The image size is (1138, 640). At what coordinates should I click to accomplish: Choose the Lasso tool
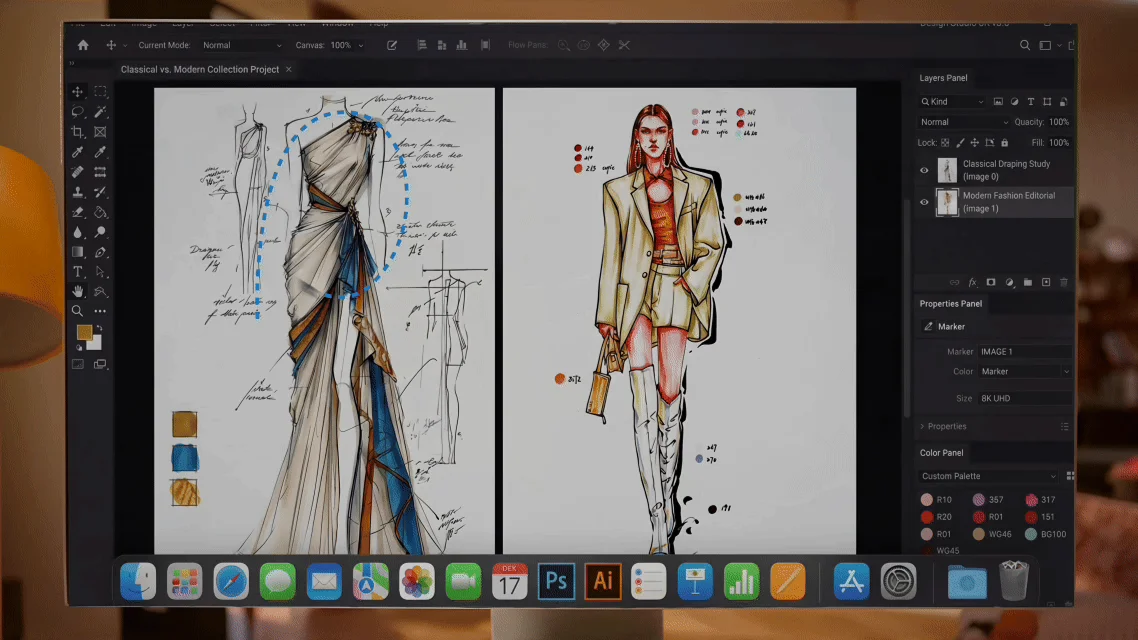pos(78,112)
